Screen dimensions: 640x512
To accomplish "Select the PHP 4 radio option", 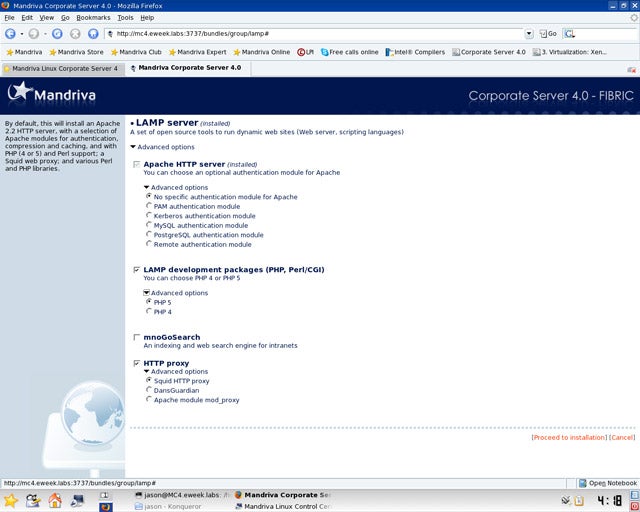I will pyautogui.click(x=149, y=311).
